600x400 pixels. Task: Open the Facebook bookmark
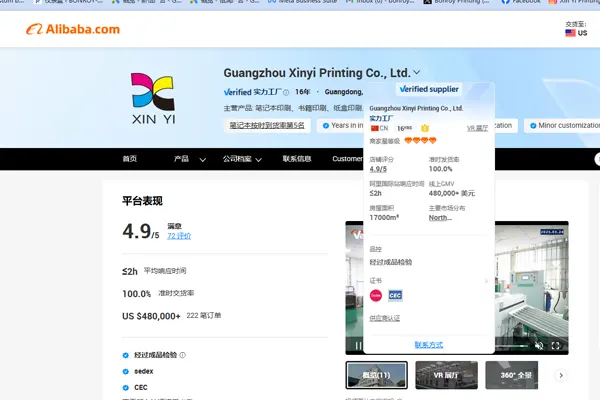(x=520, y=2)
